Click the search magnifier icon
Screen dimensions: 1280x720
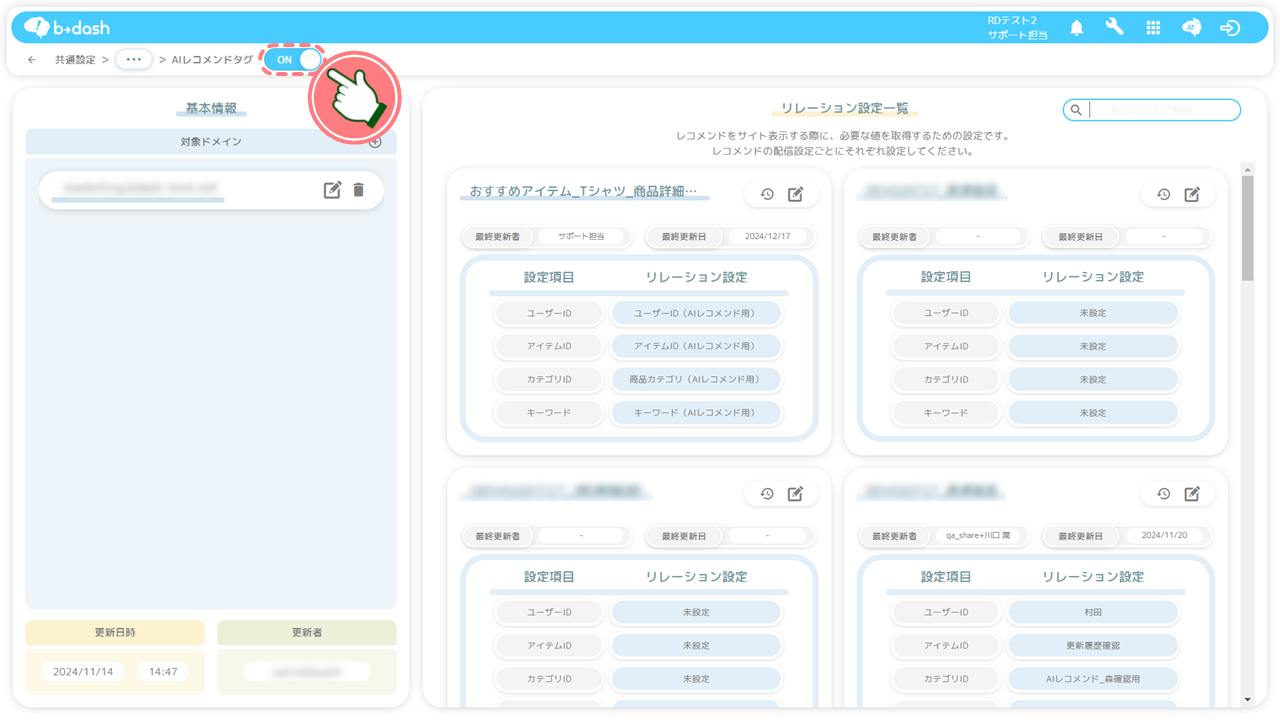click(x=1076, y=110)
